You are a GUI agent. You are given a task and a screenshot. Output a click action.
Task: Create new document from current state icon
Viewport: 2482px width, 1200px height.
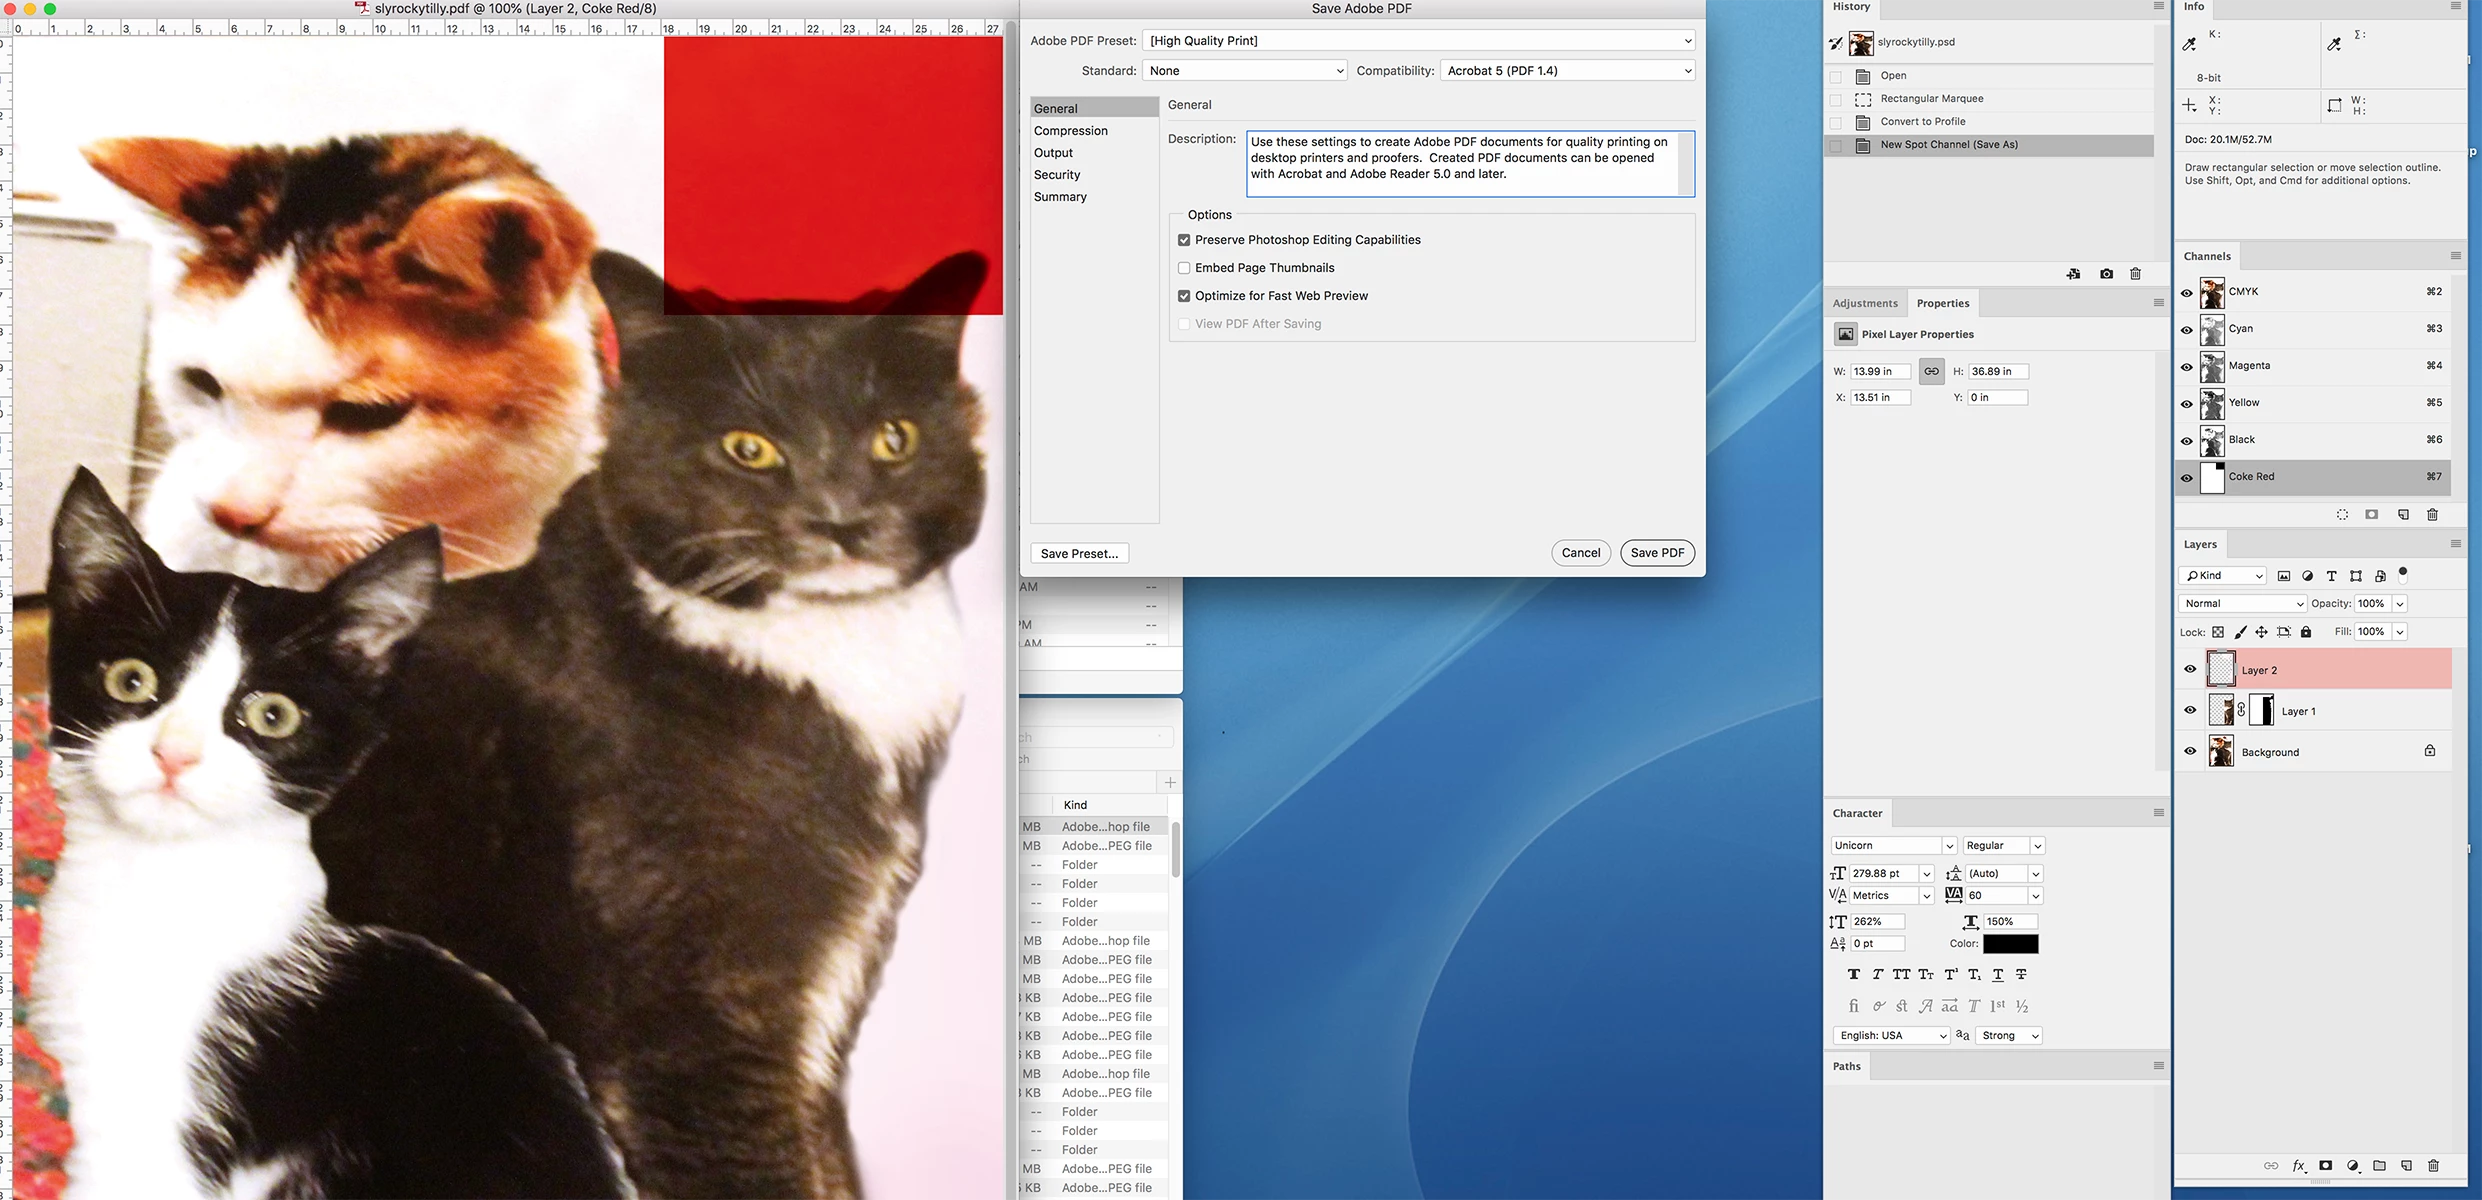2073,274
